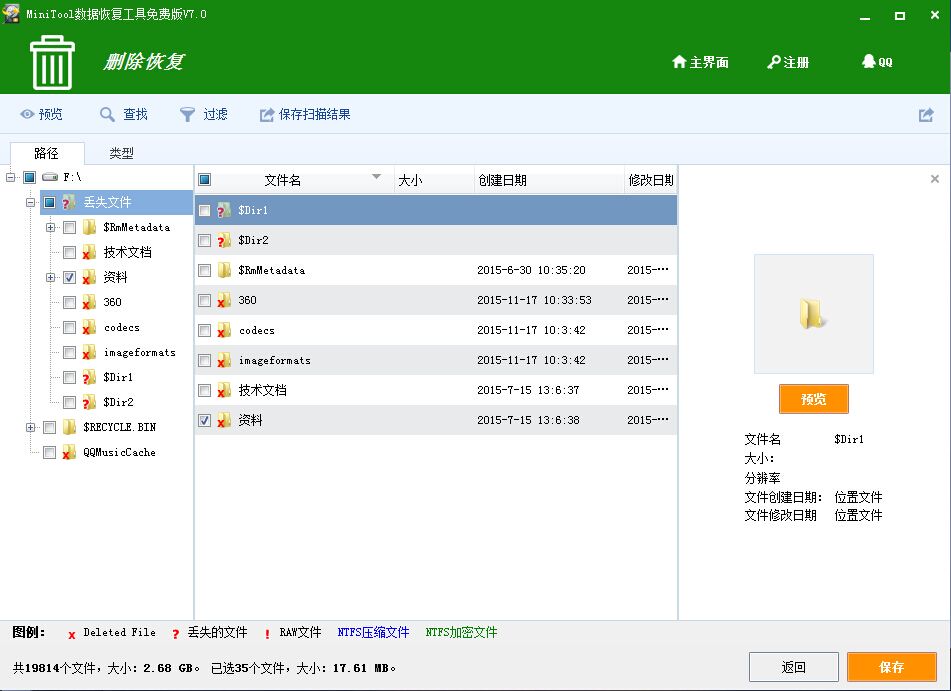Collapse the 丢失文件 tree node
The height and width of the screenshot is (691, 951).
pos(30,202)
